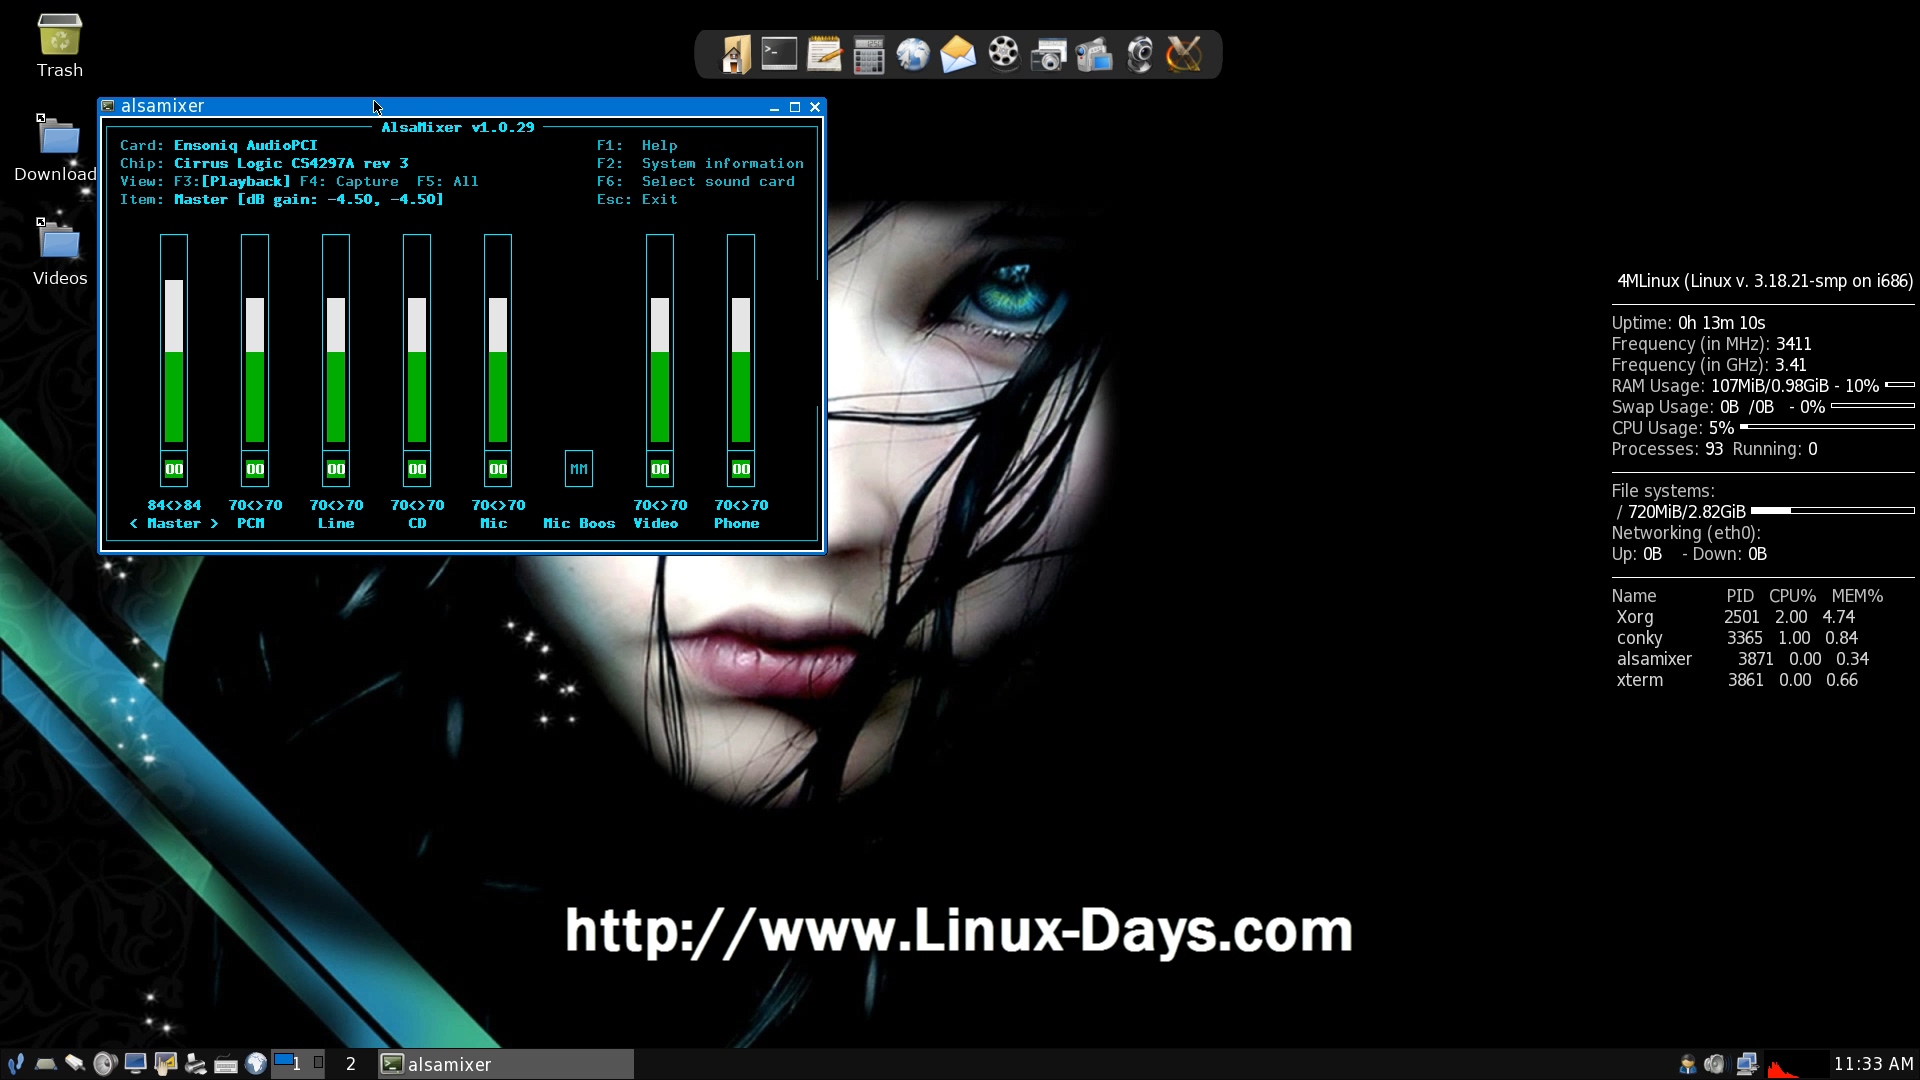The height and width of the screenshot is (1080, 1920).
Task: Launch the terminal from the top dock
Action: [x=779, y=54]
